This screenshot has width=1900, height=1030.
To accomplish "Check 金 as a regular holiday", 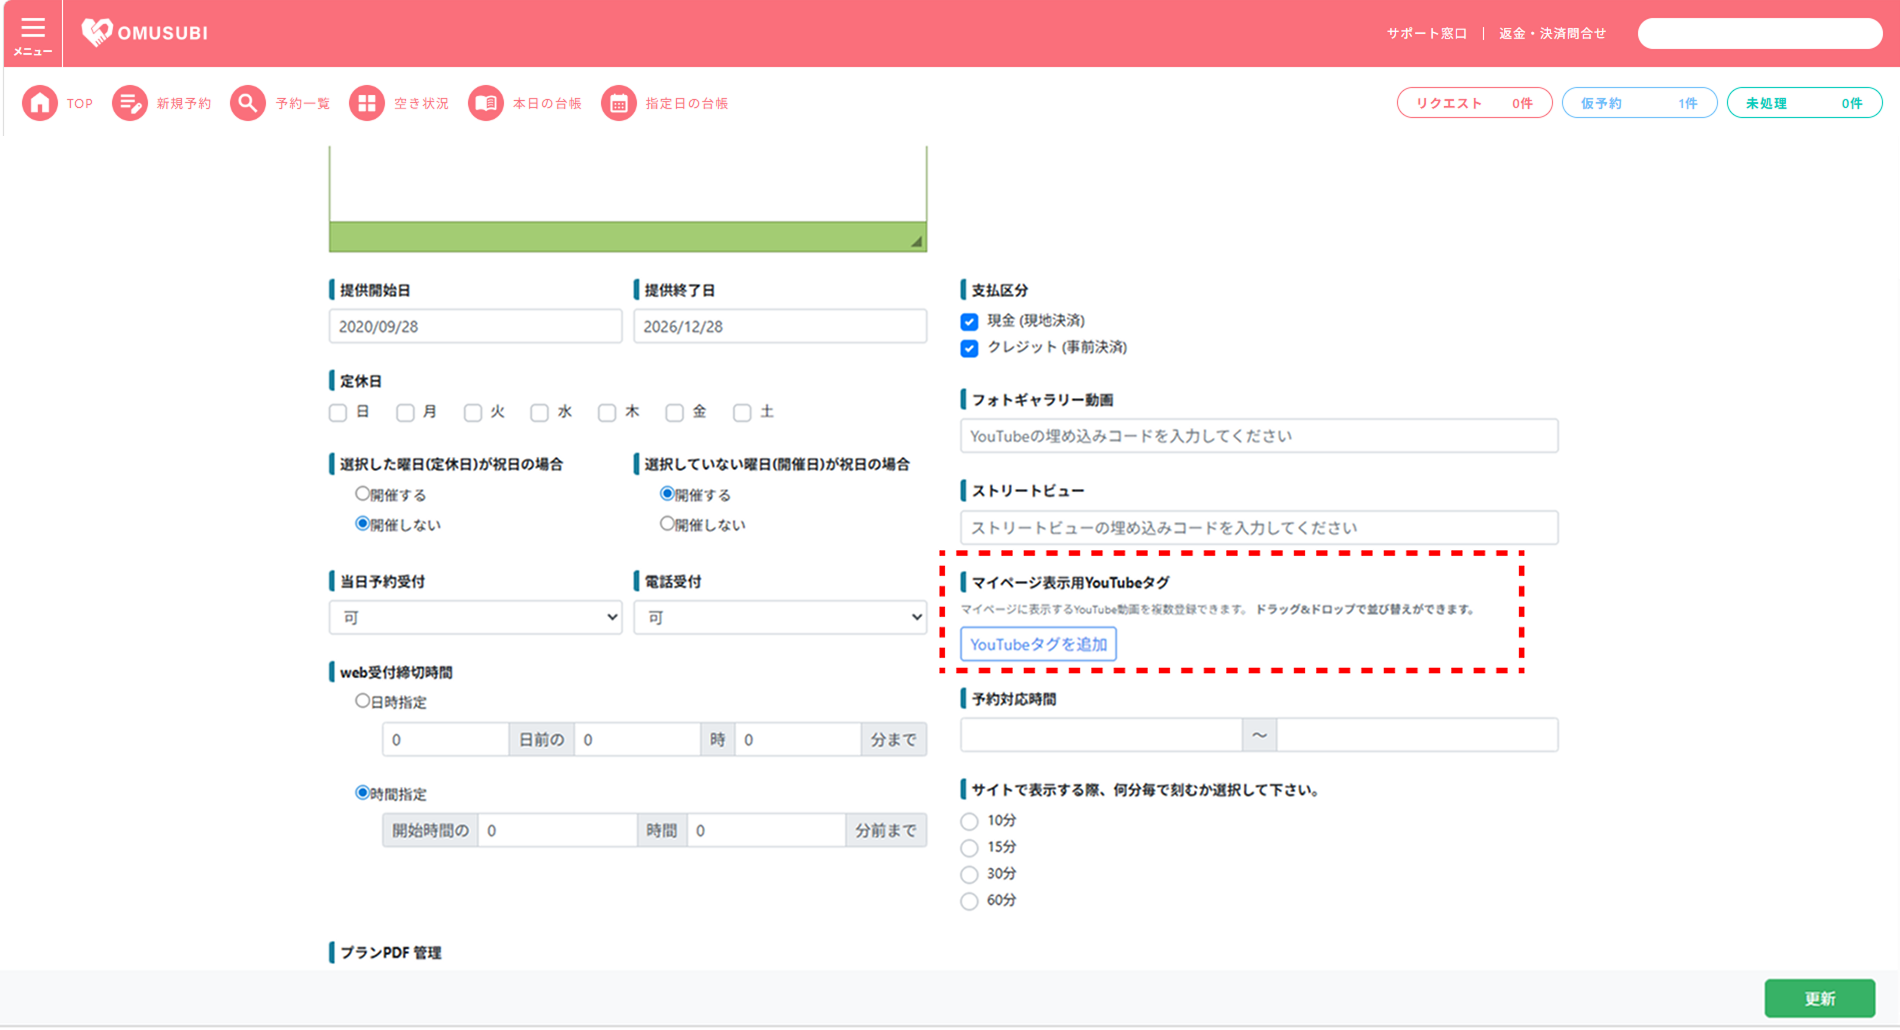I will point(675,413).
